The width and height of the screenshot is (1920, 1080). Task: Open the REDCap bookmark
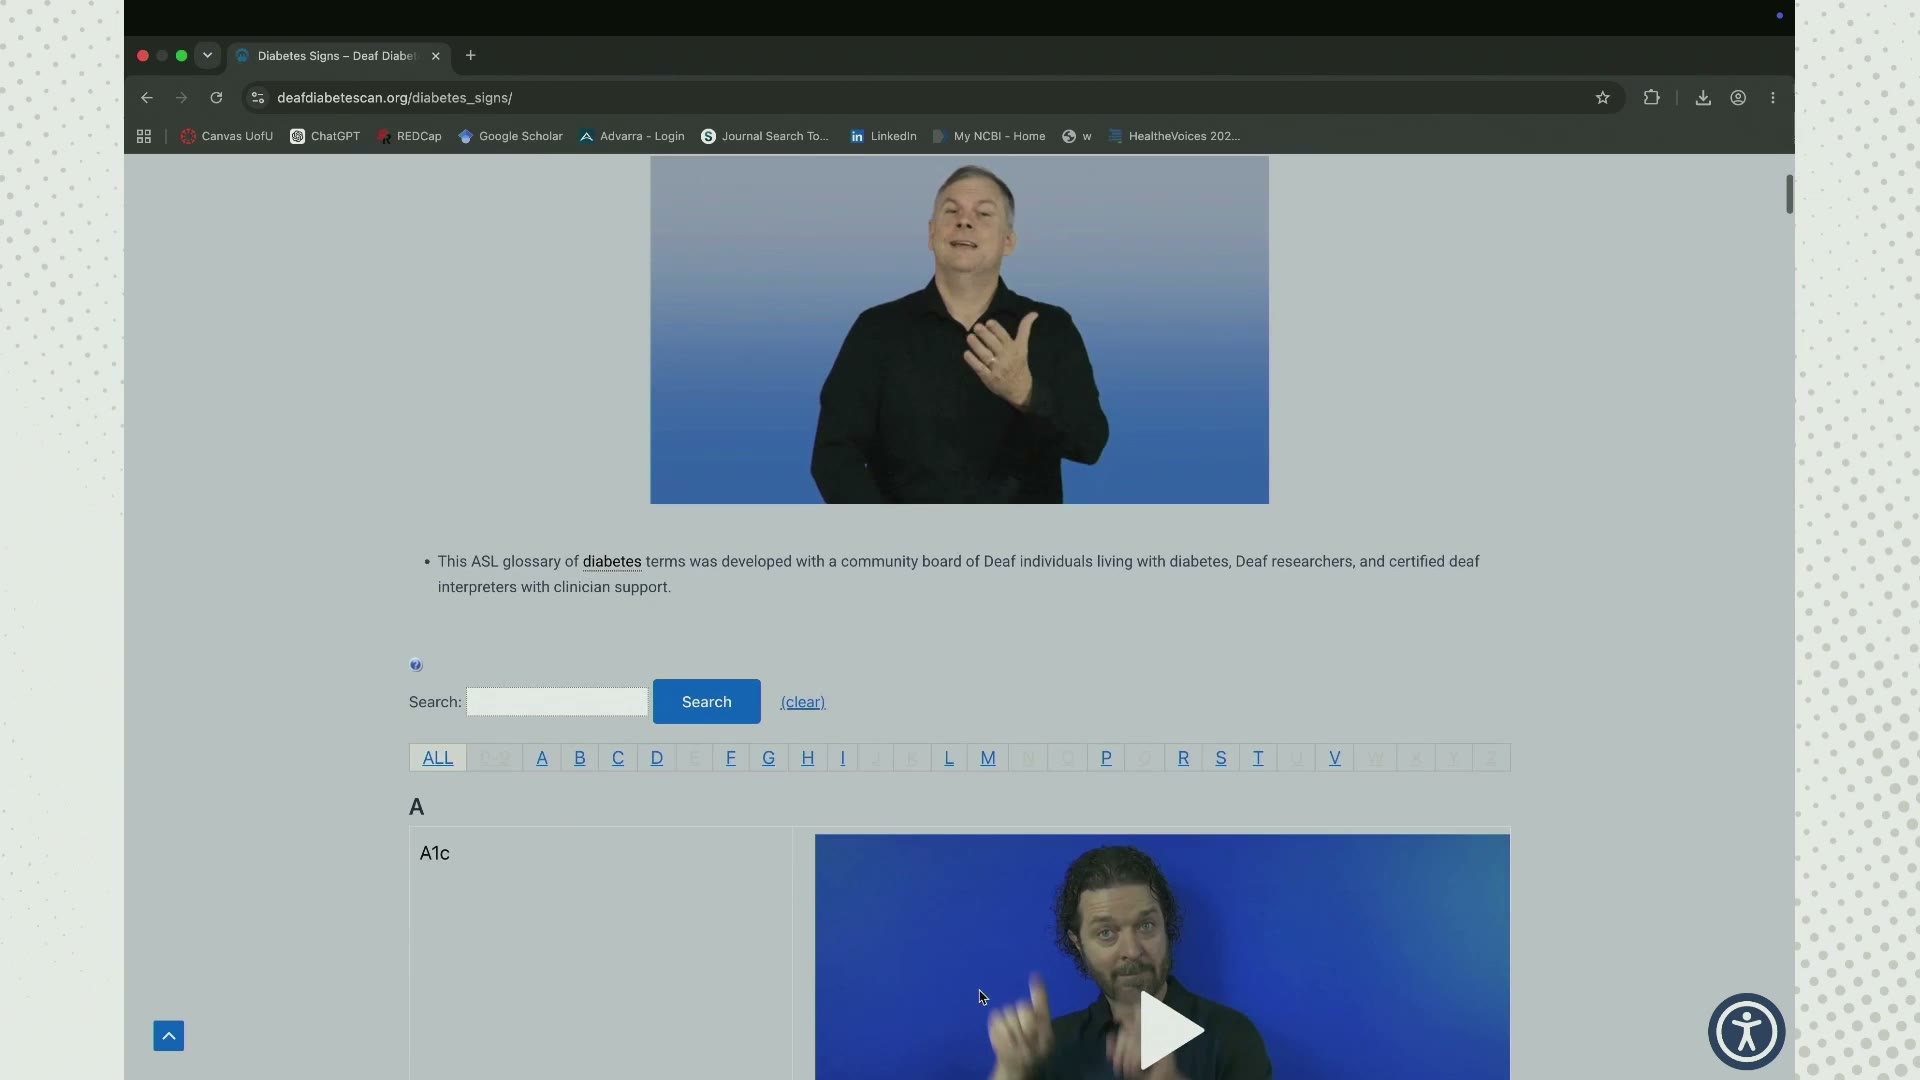(410, 136)
